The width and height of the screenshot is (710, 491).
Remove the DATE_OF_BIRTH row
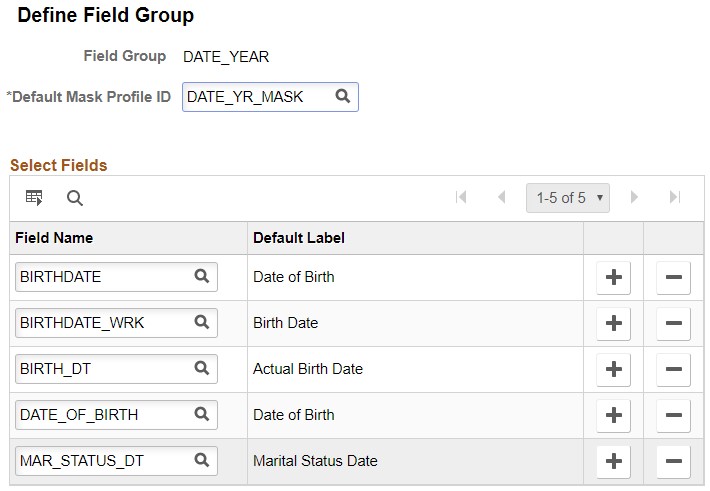tap(673, 415)
